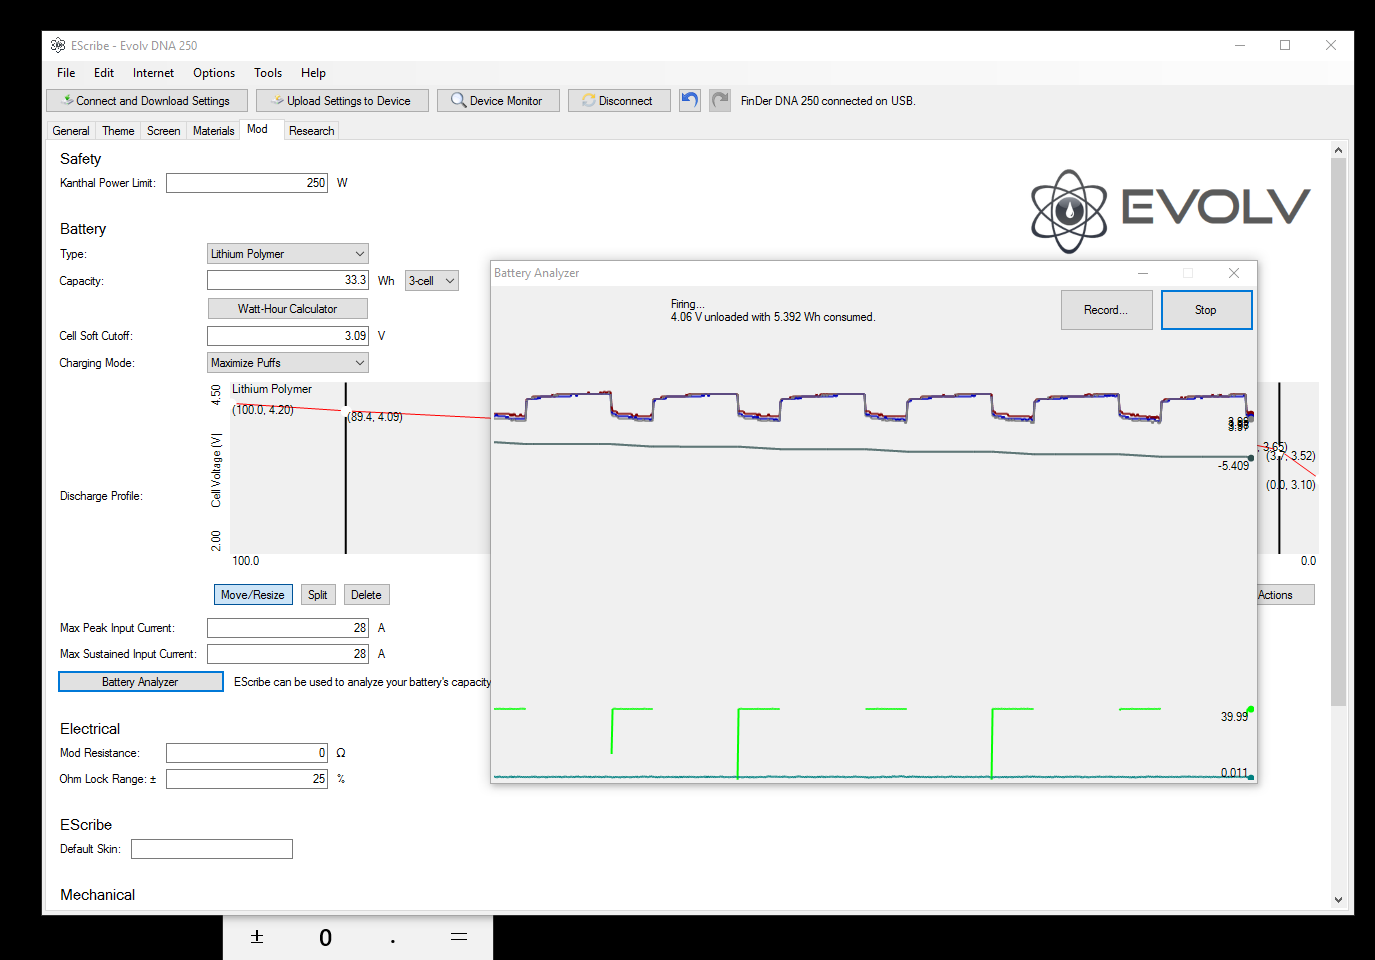The height and width of the screenshot is (960, 1375).
Task: Expand the battery Type dropdown
Action: [287, 254]
